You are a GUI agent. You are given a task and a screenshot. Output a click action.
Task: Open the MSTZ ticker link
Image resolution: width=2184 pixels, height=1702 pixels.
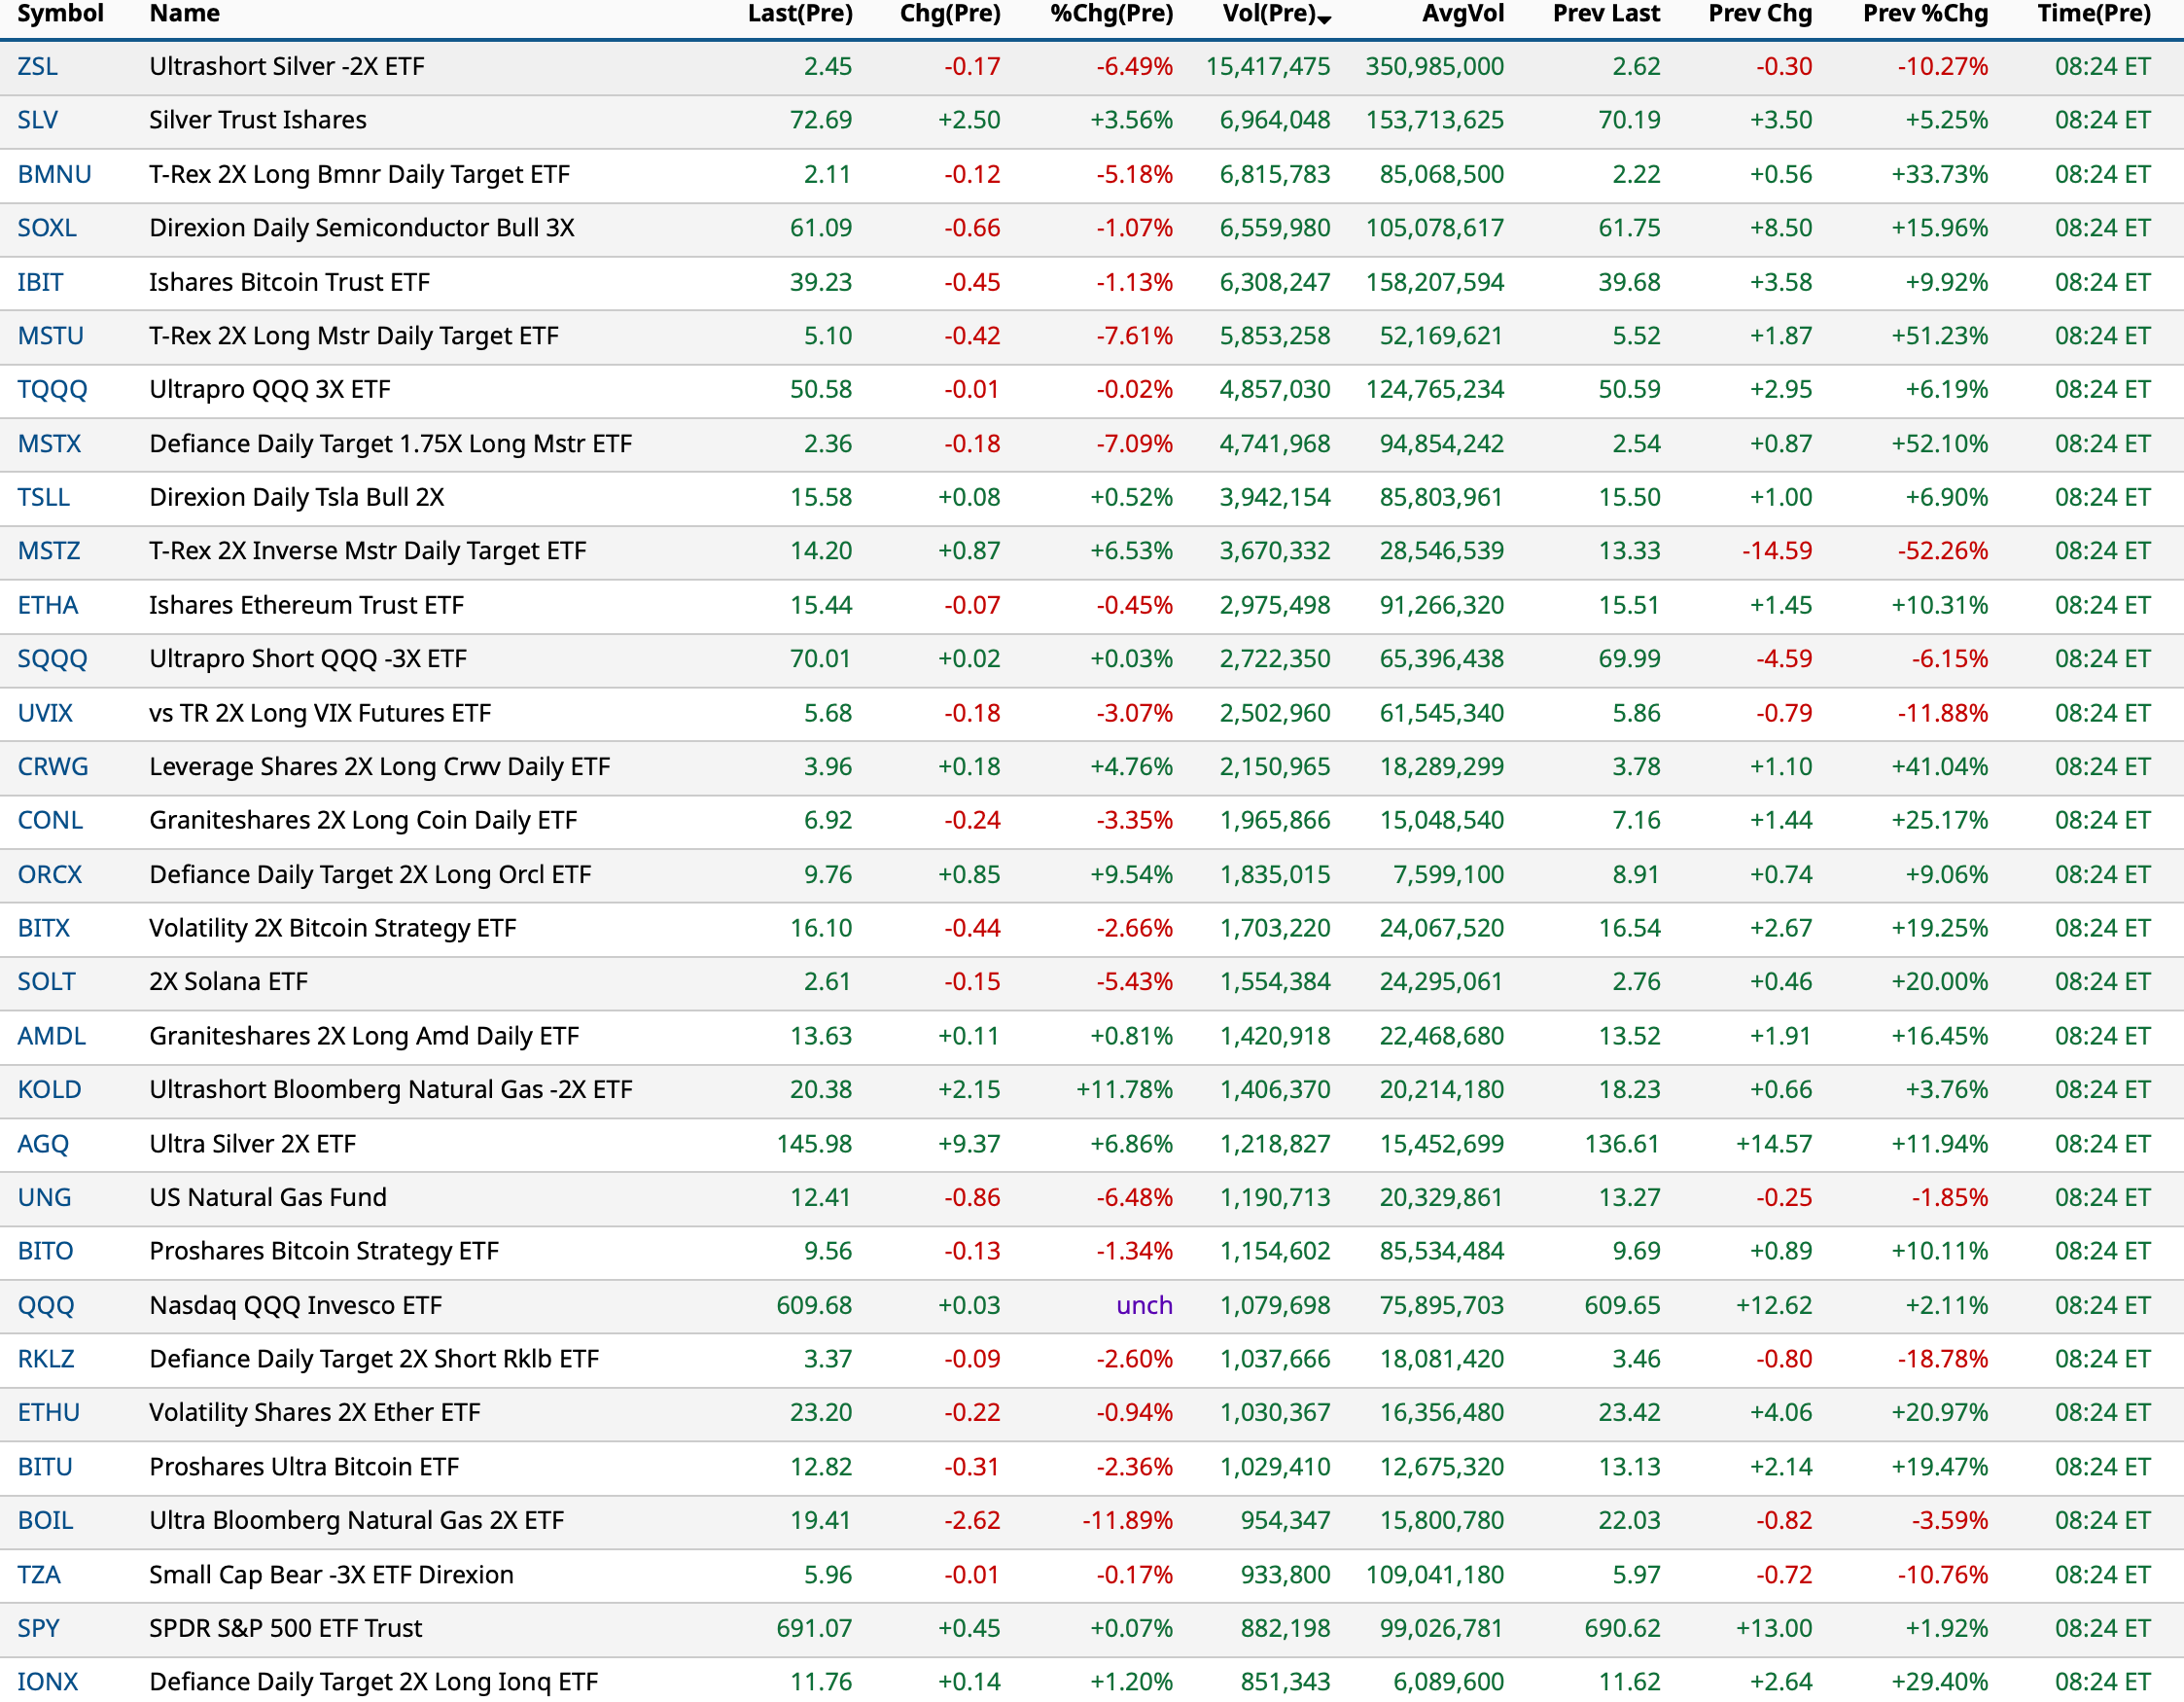48,551
